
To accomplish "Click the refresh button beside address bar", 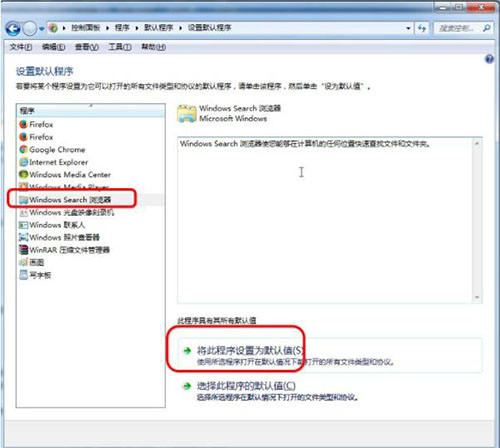I will [422, 28].
